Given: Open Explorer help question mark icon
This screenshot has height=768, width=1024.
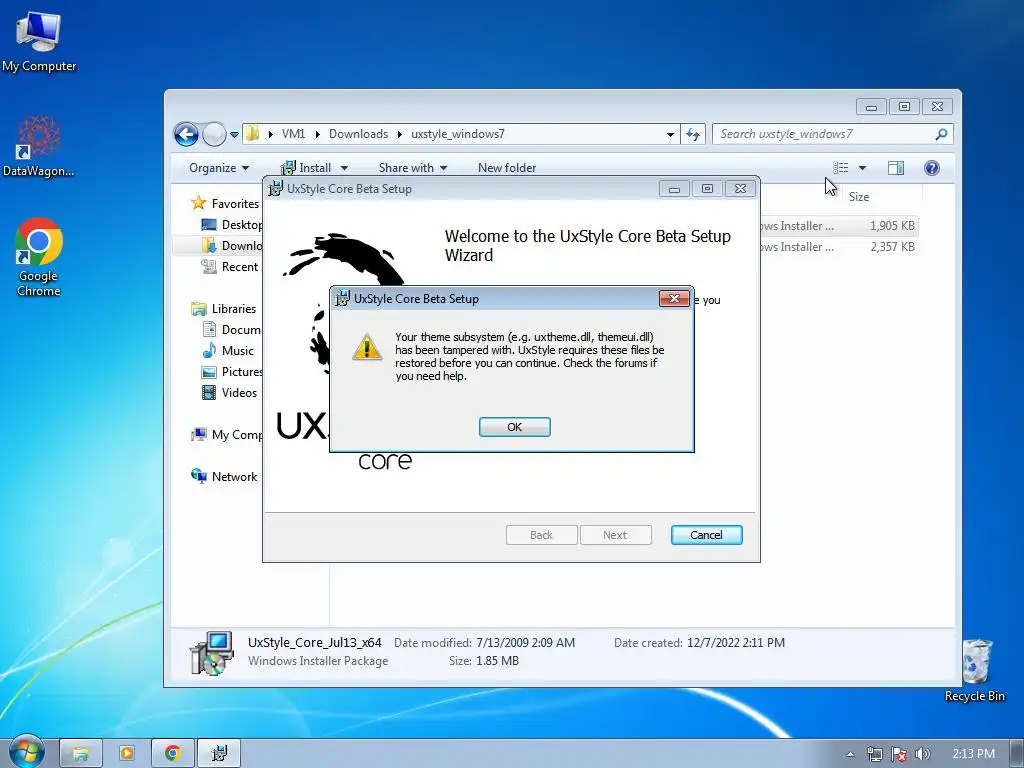Looking at the screenshot, I should pyautogui.click(x=932, y=168).
